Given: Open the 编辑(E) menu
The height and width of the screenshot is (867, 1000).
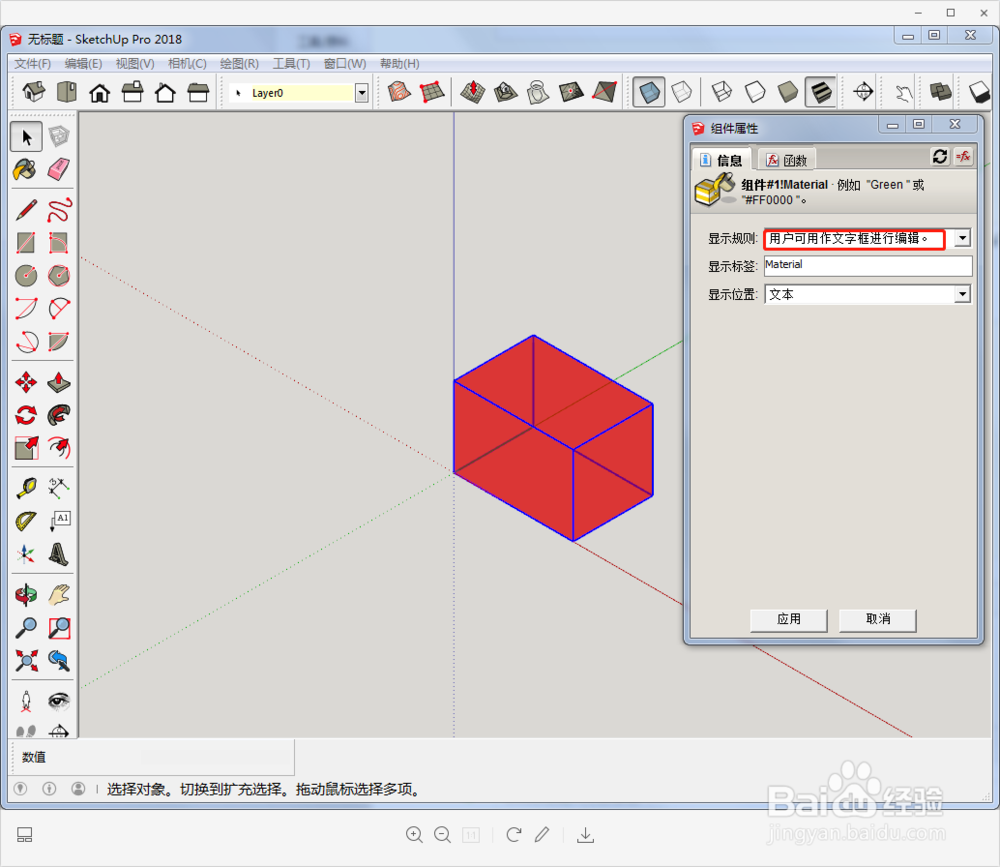Looking at the screenshot, I should pyautogui.click(x=84, y=64).
